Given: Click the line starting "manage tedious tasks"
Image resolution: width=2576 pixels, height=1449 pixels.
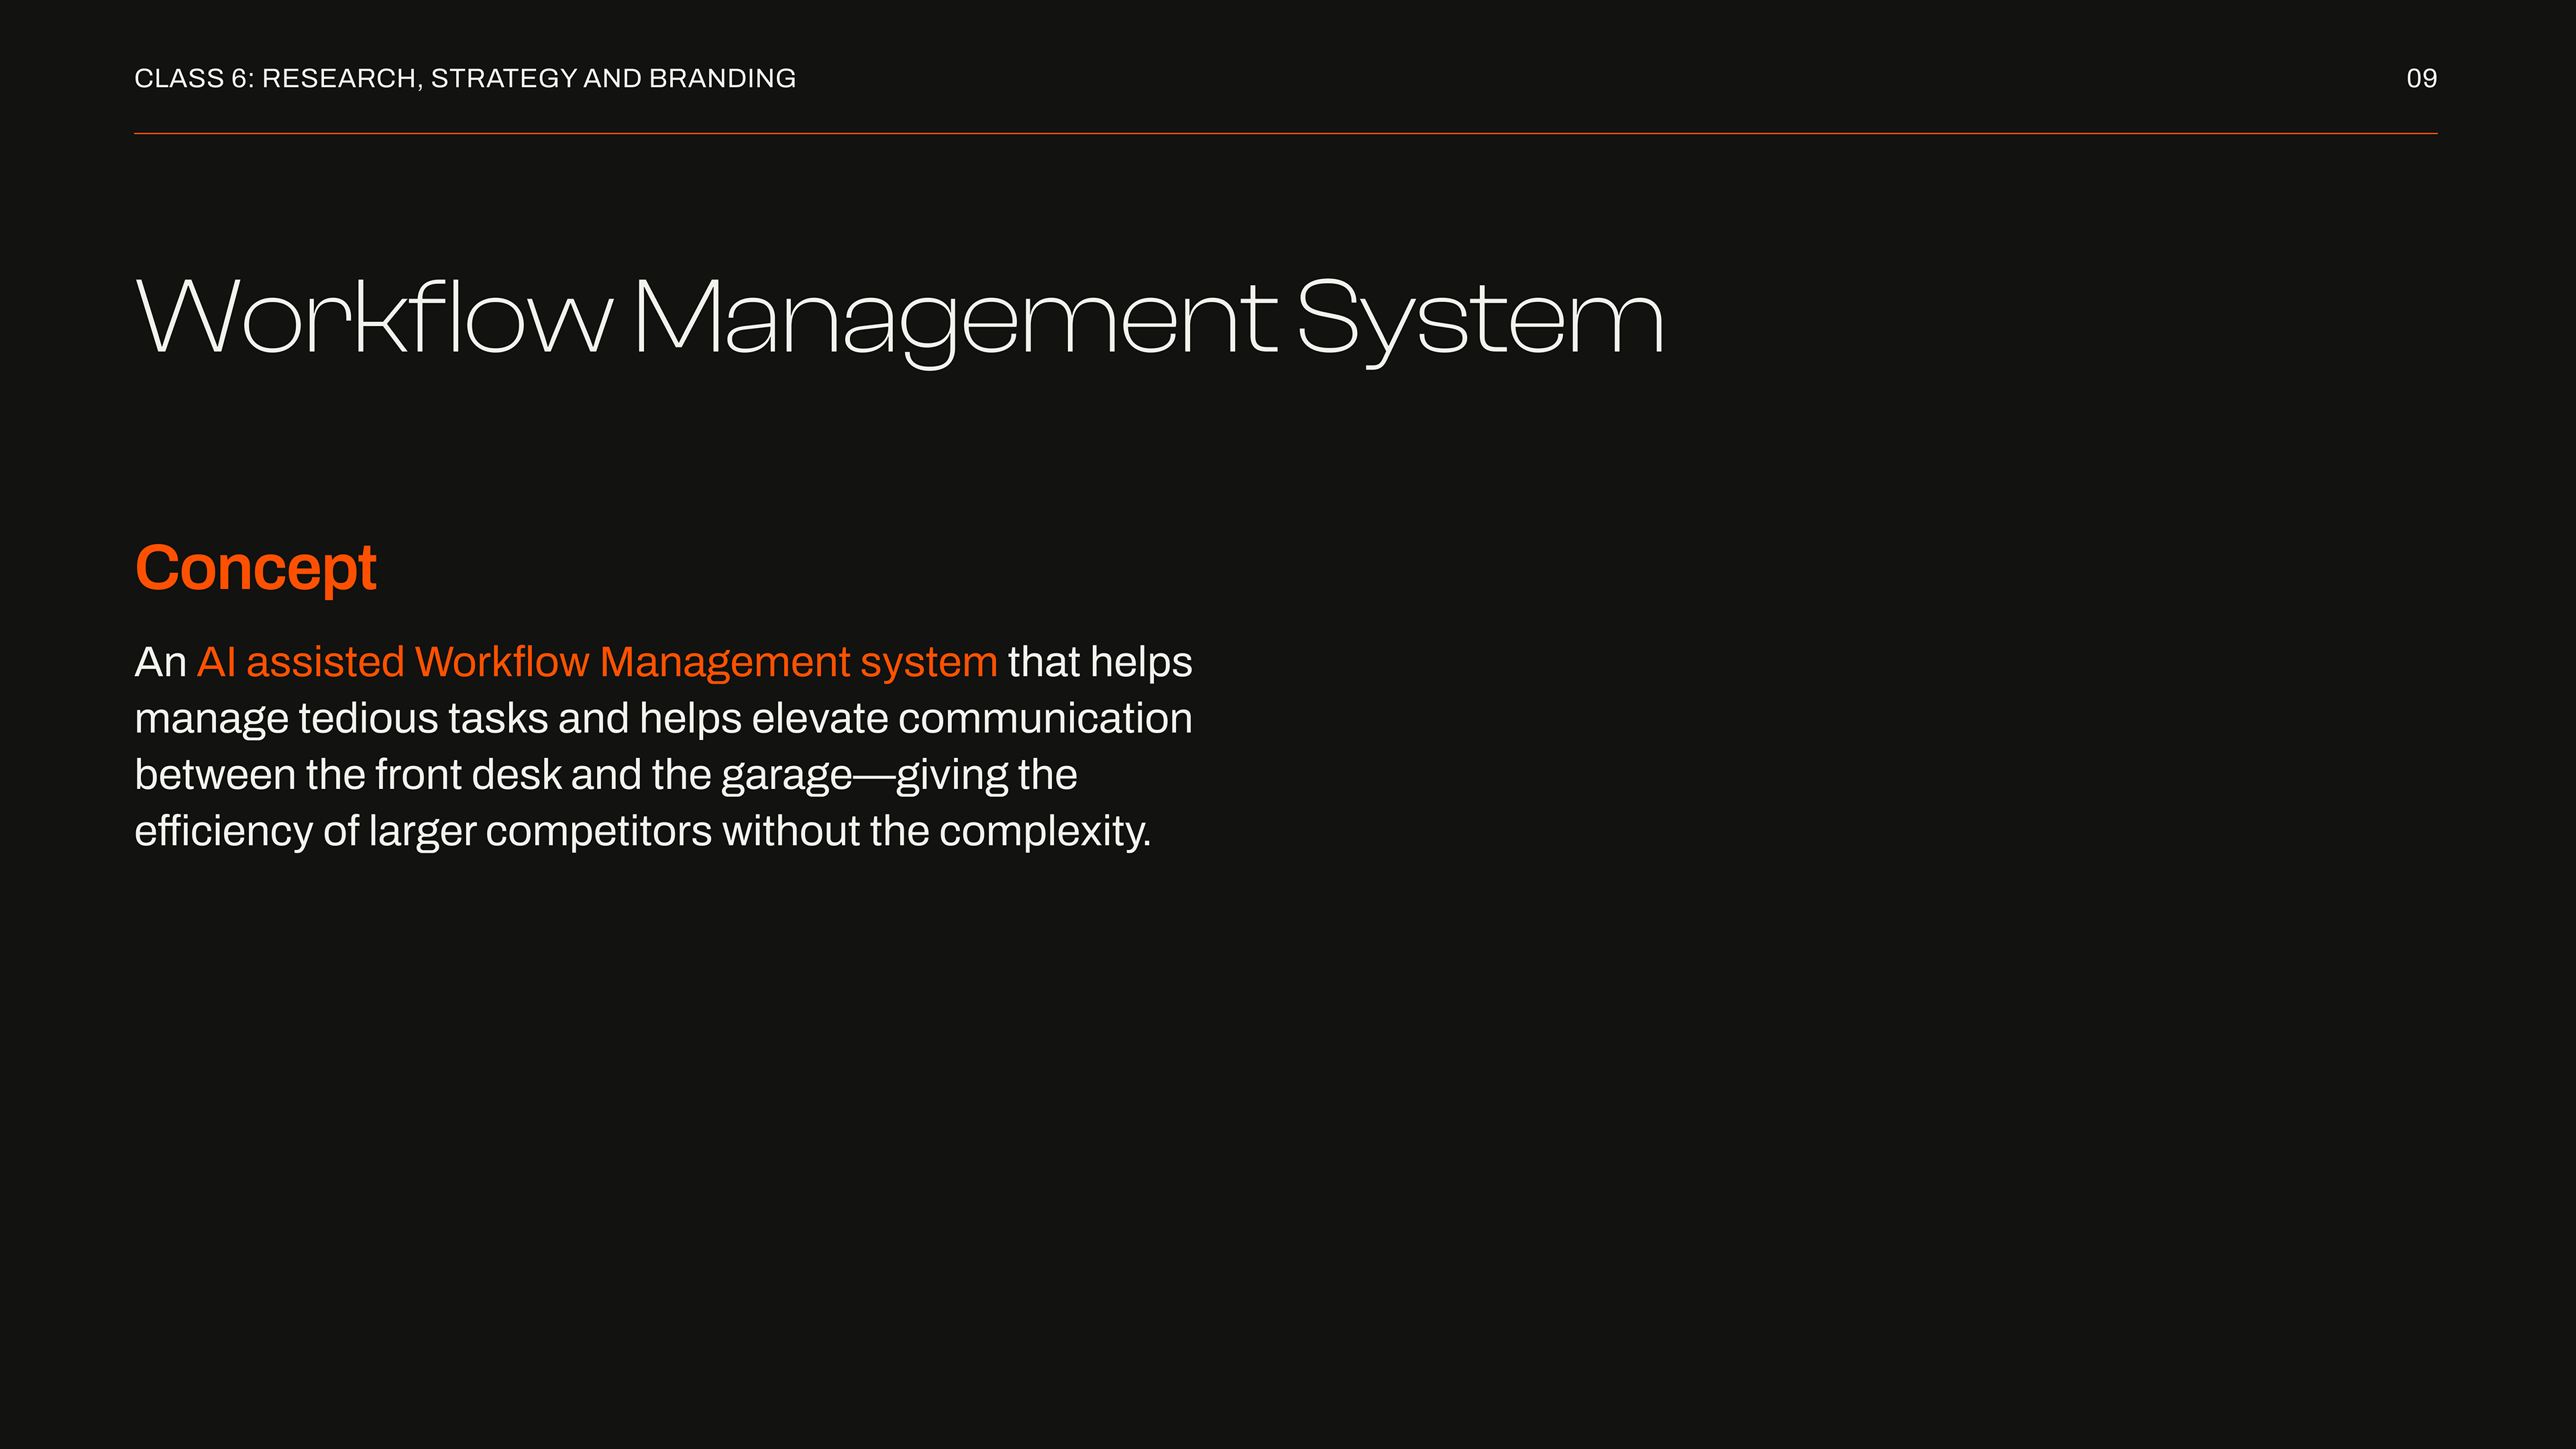Looking at the screenshot, I should 663,719.
